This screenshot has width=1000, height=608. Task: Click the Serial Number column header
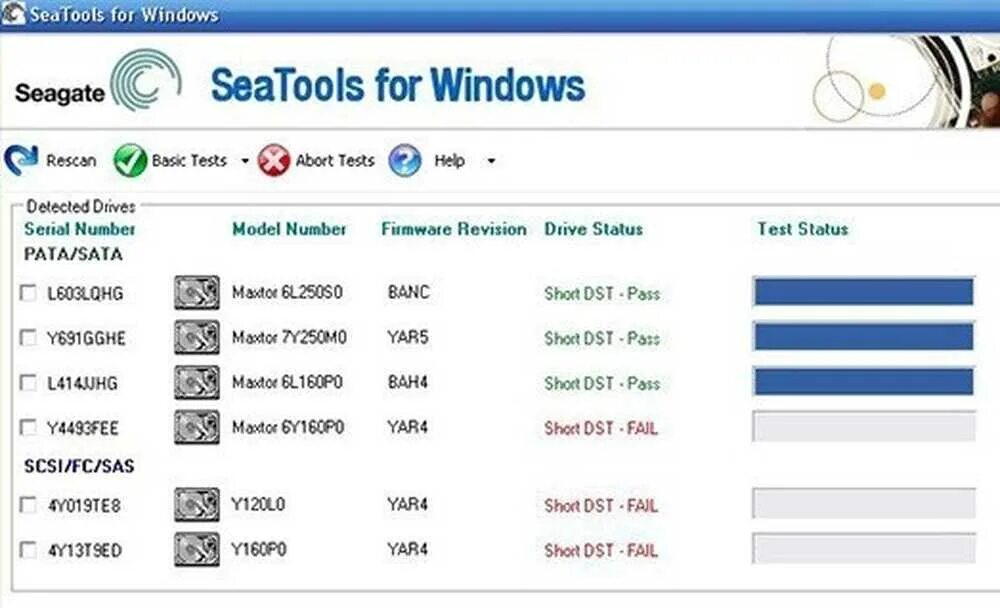tap(80, 229)
